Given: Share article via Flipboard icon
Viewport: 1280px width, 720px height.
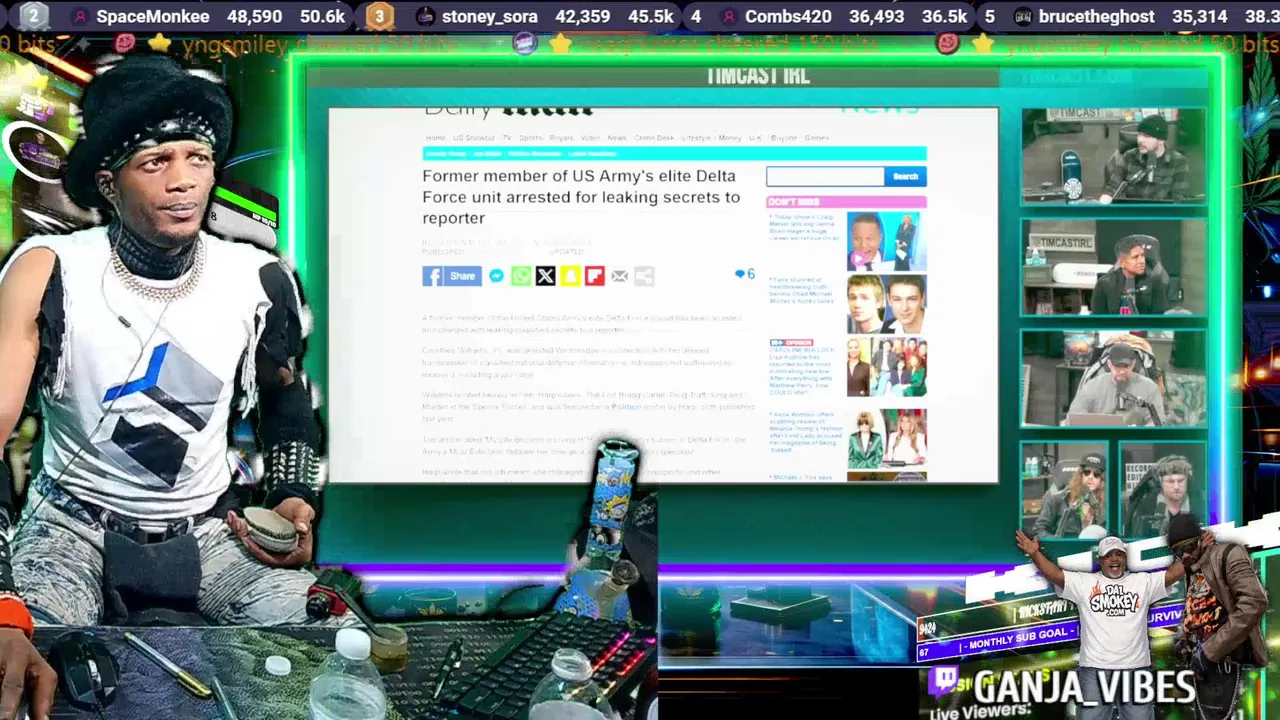Looking at the screenshot, I should point(595,276).
